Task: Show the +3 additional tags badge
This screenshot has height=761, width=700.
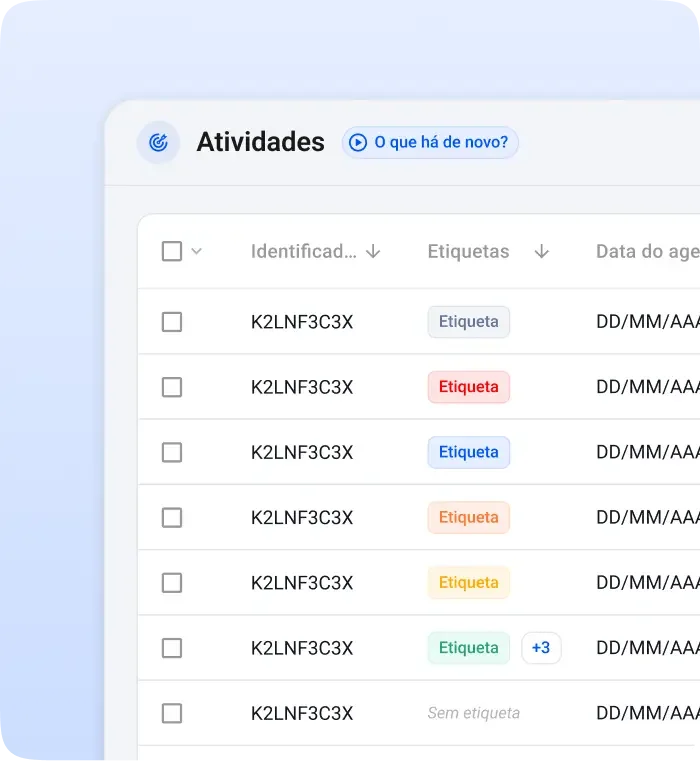Action: click(x=541, y=648)
